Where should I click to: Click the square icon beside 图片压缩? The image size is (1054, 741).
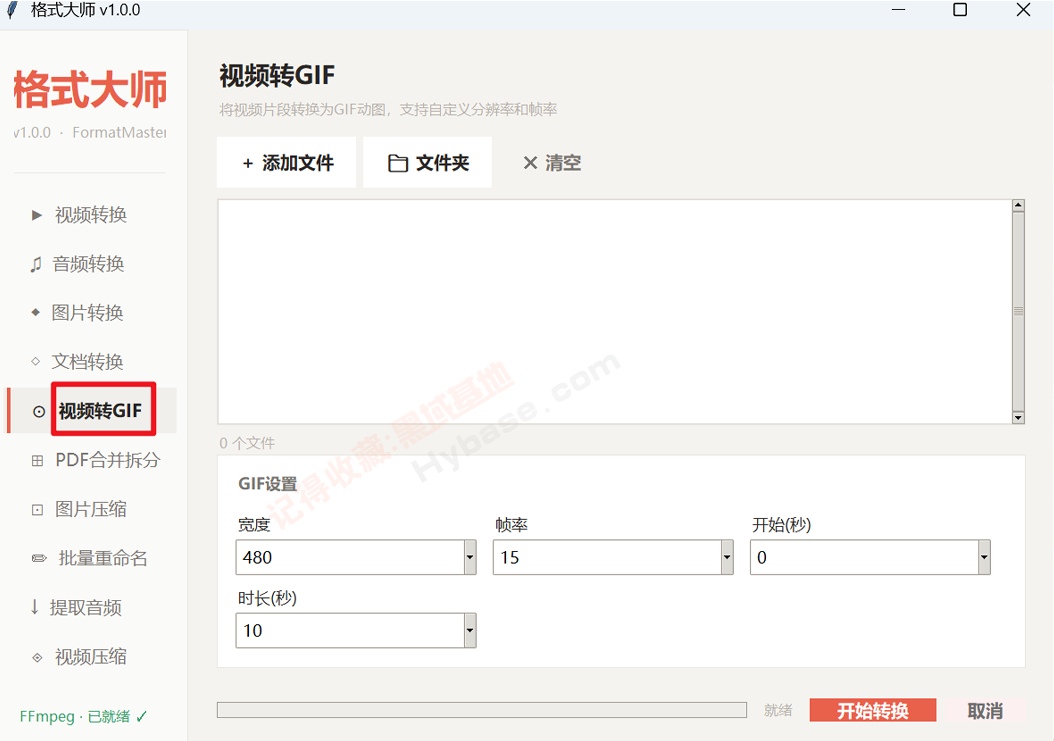[38, 510]
